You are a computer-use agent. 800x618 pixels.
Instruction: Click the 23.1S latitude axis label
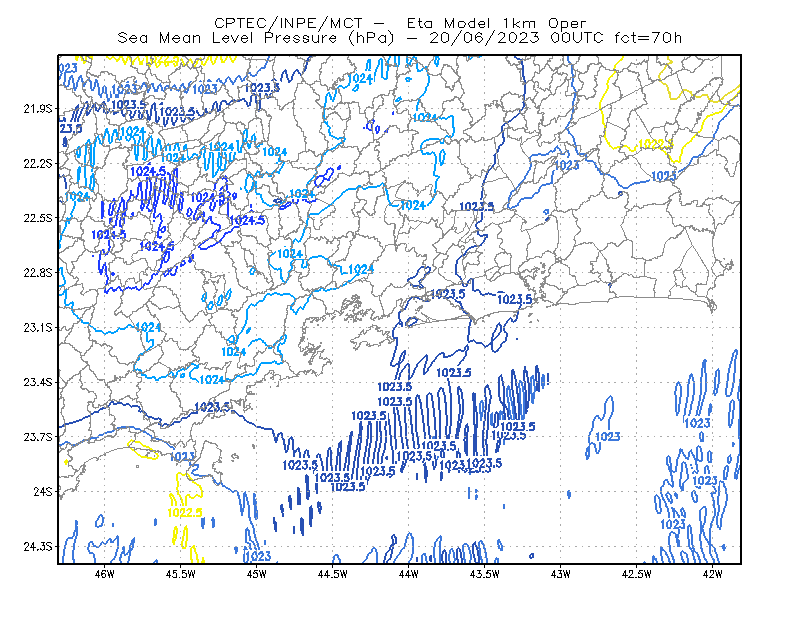38,327
